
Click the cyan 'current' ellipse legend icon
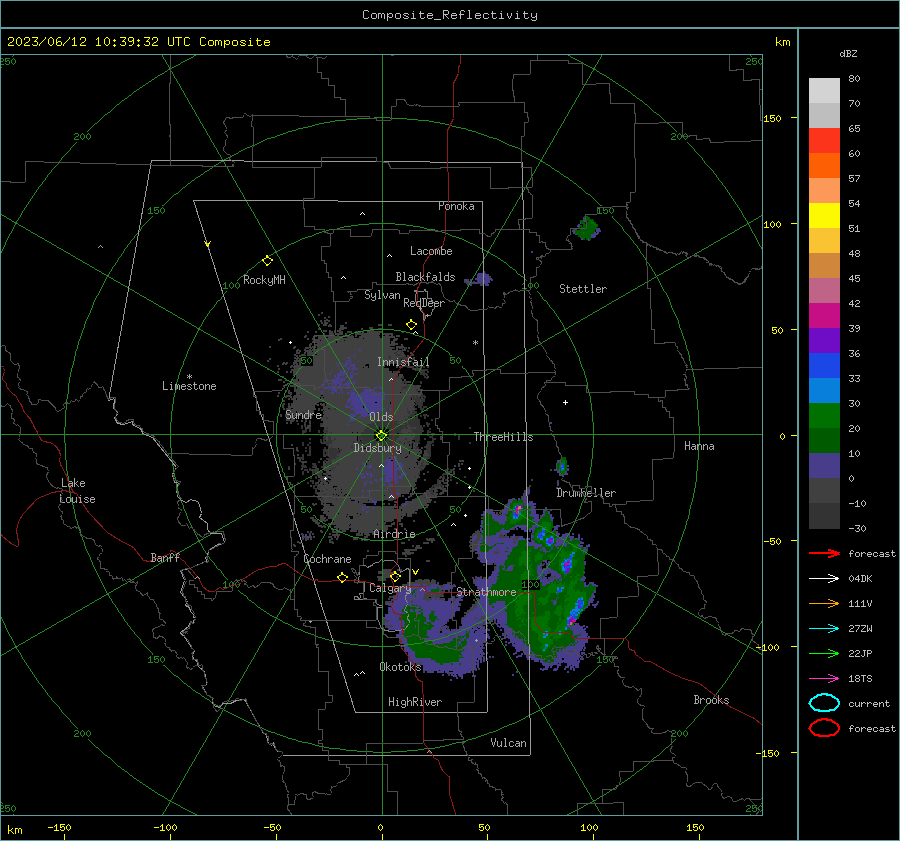tap(824, 703)
